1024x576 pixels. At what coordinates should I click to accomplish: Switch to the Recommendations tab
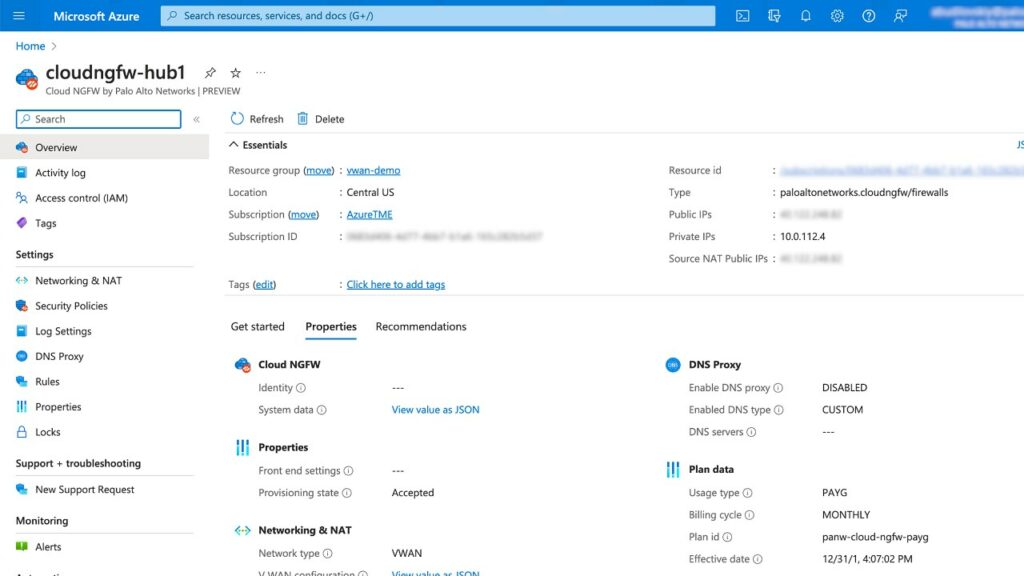[x=420, y=326]
